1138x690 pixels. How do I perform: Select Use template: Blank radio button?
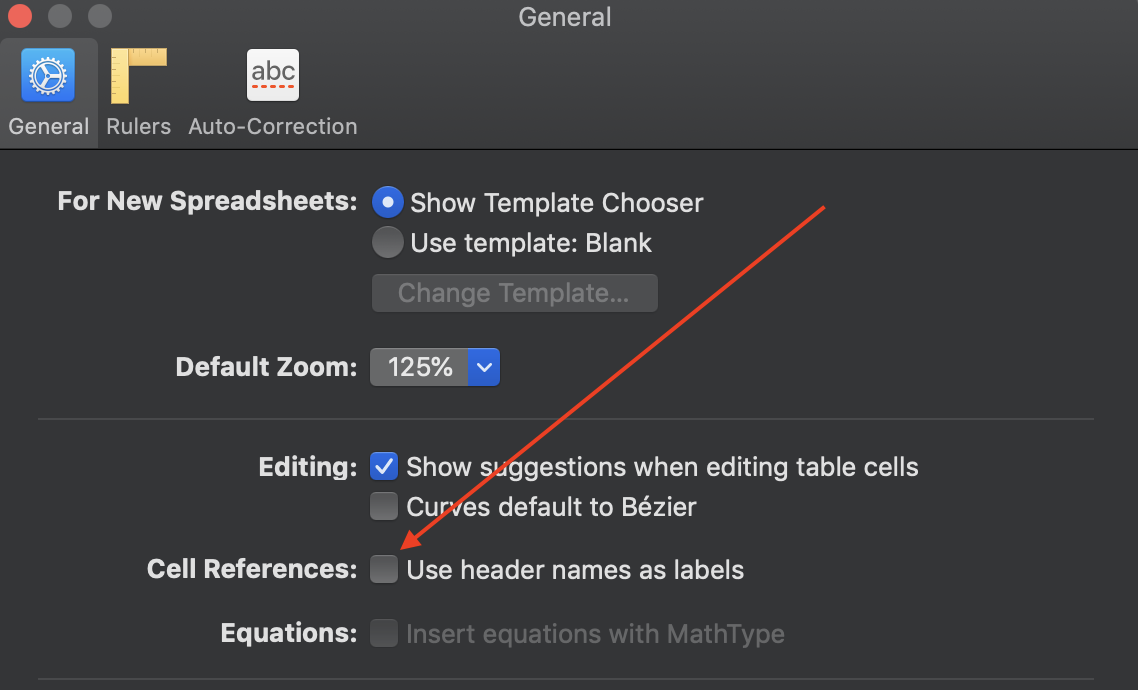click(387, 243)
